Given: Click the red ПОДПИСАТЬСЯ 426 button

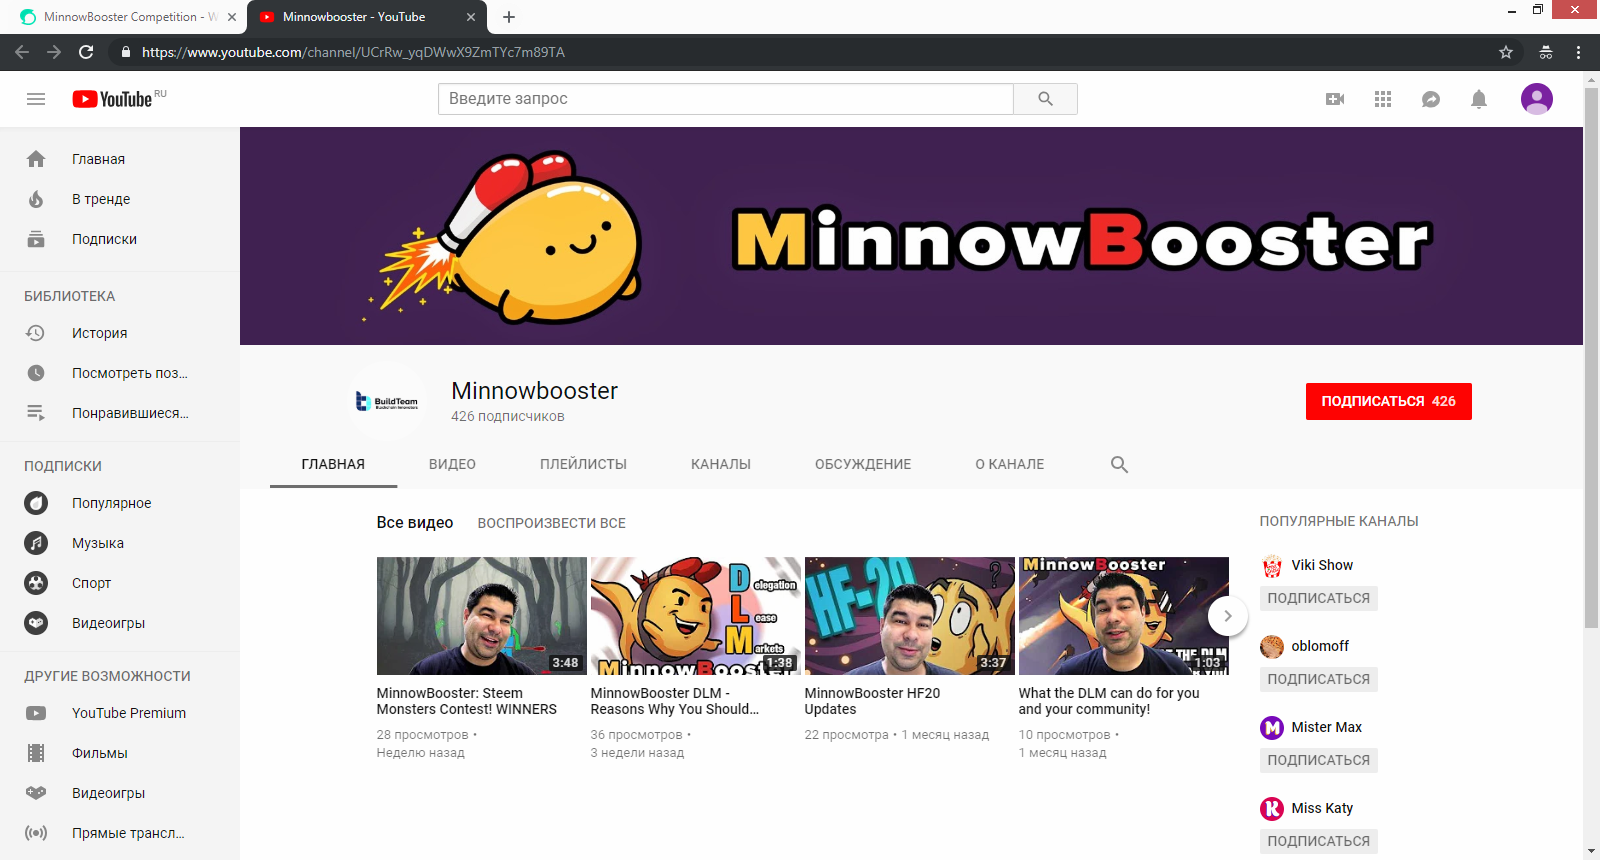Looking at the screenshot, I should point(1388,401).
